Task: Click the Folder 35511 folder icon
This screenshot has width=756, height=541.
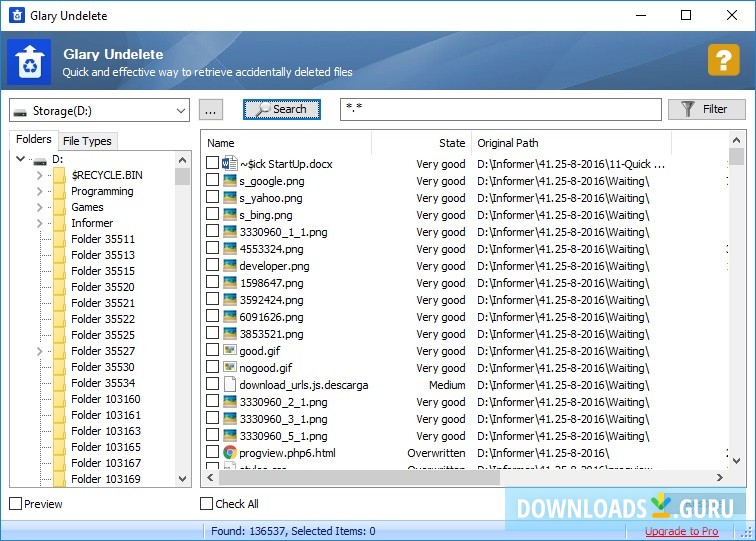Action: coord(59,239)
